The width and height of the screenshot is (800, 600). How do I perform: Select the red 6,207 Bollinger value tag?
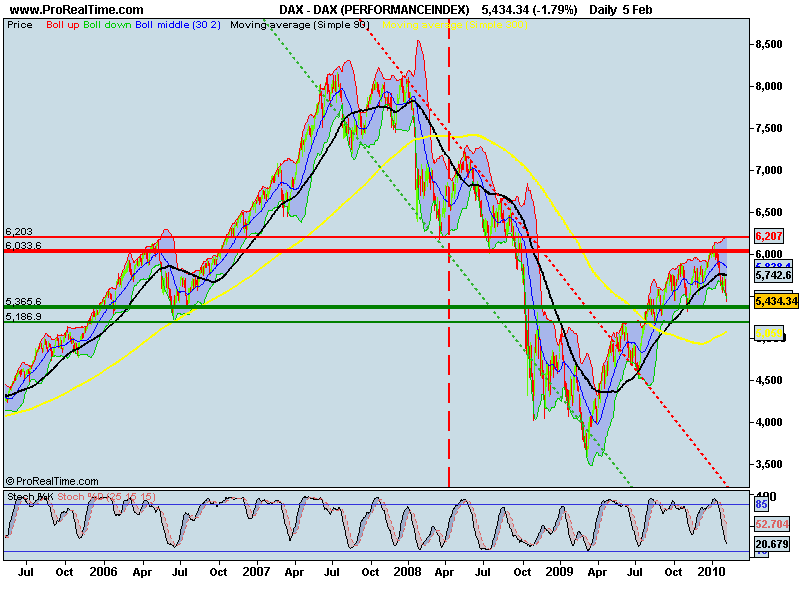click(769, 236)
